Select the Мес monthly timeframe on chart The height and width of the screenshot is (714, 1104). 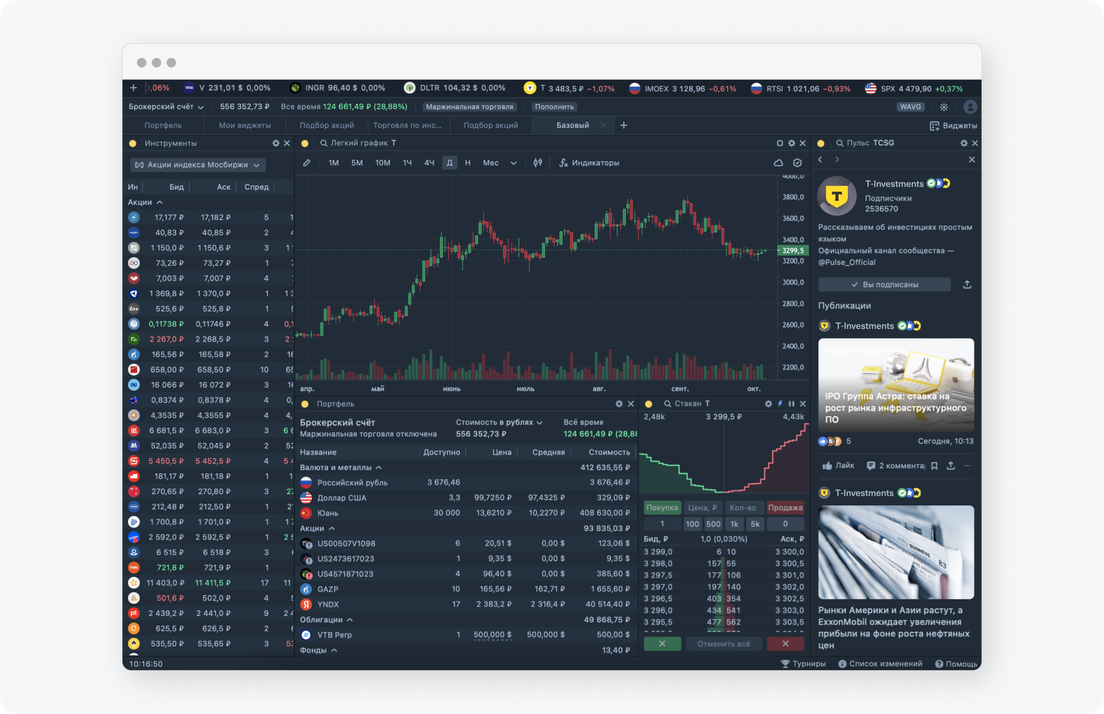coord(491,163)
